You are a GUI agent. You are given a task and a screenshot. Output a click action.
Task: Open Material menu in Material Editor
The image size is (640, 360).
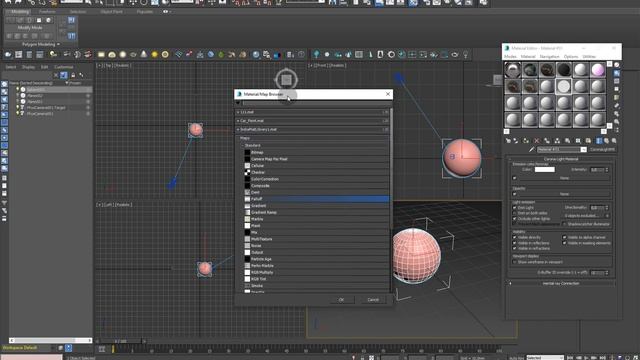(528, 57)
